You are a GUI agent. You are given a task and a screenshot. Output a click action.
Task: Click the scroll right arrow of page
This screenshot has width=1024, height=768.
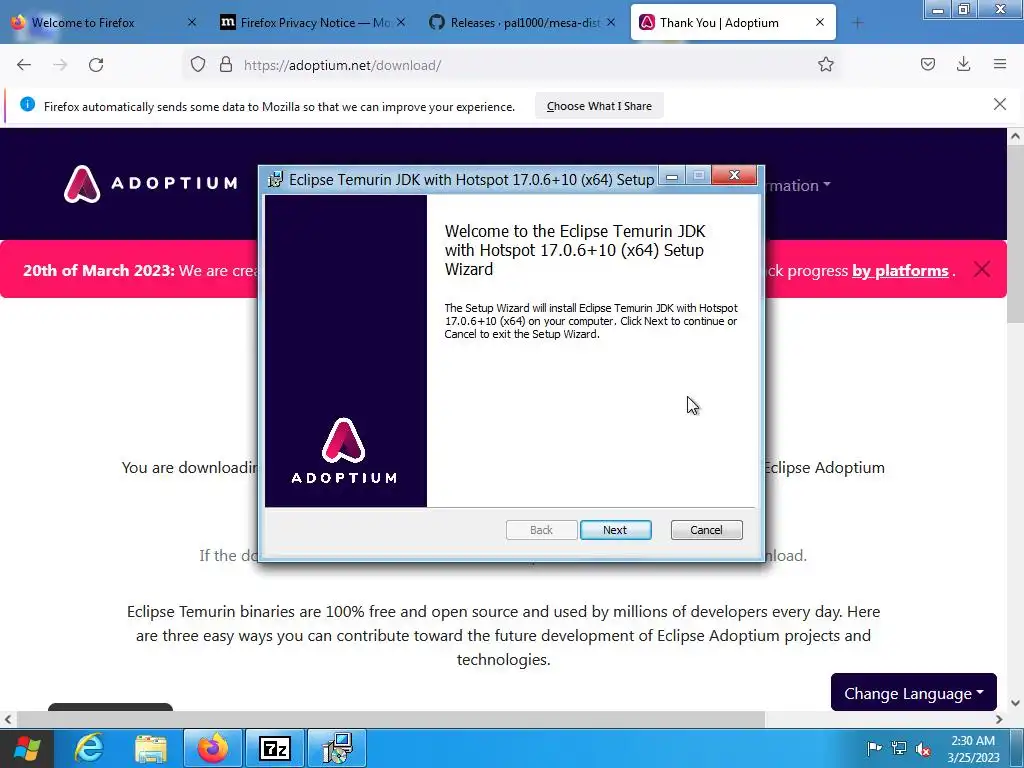coord(999,719)
